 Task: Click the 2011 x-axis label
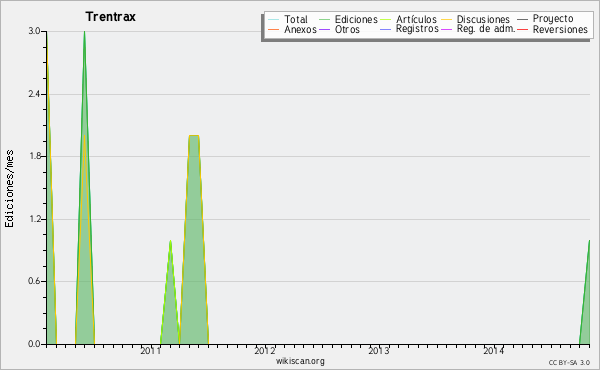click(150, 350)
